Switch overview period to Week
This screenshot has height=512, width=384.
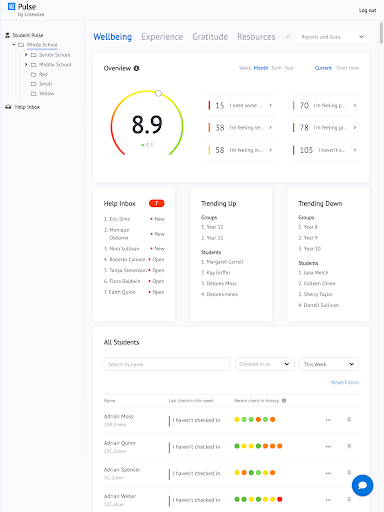point(245,68)
